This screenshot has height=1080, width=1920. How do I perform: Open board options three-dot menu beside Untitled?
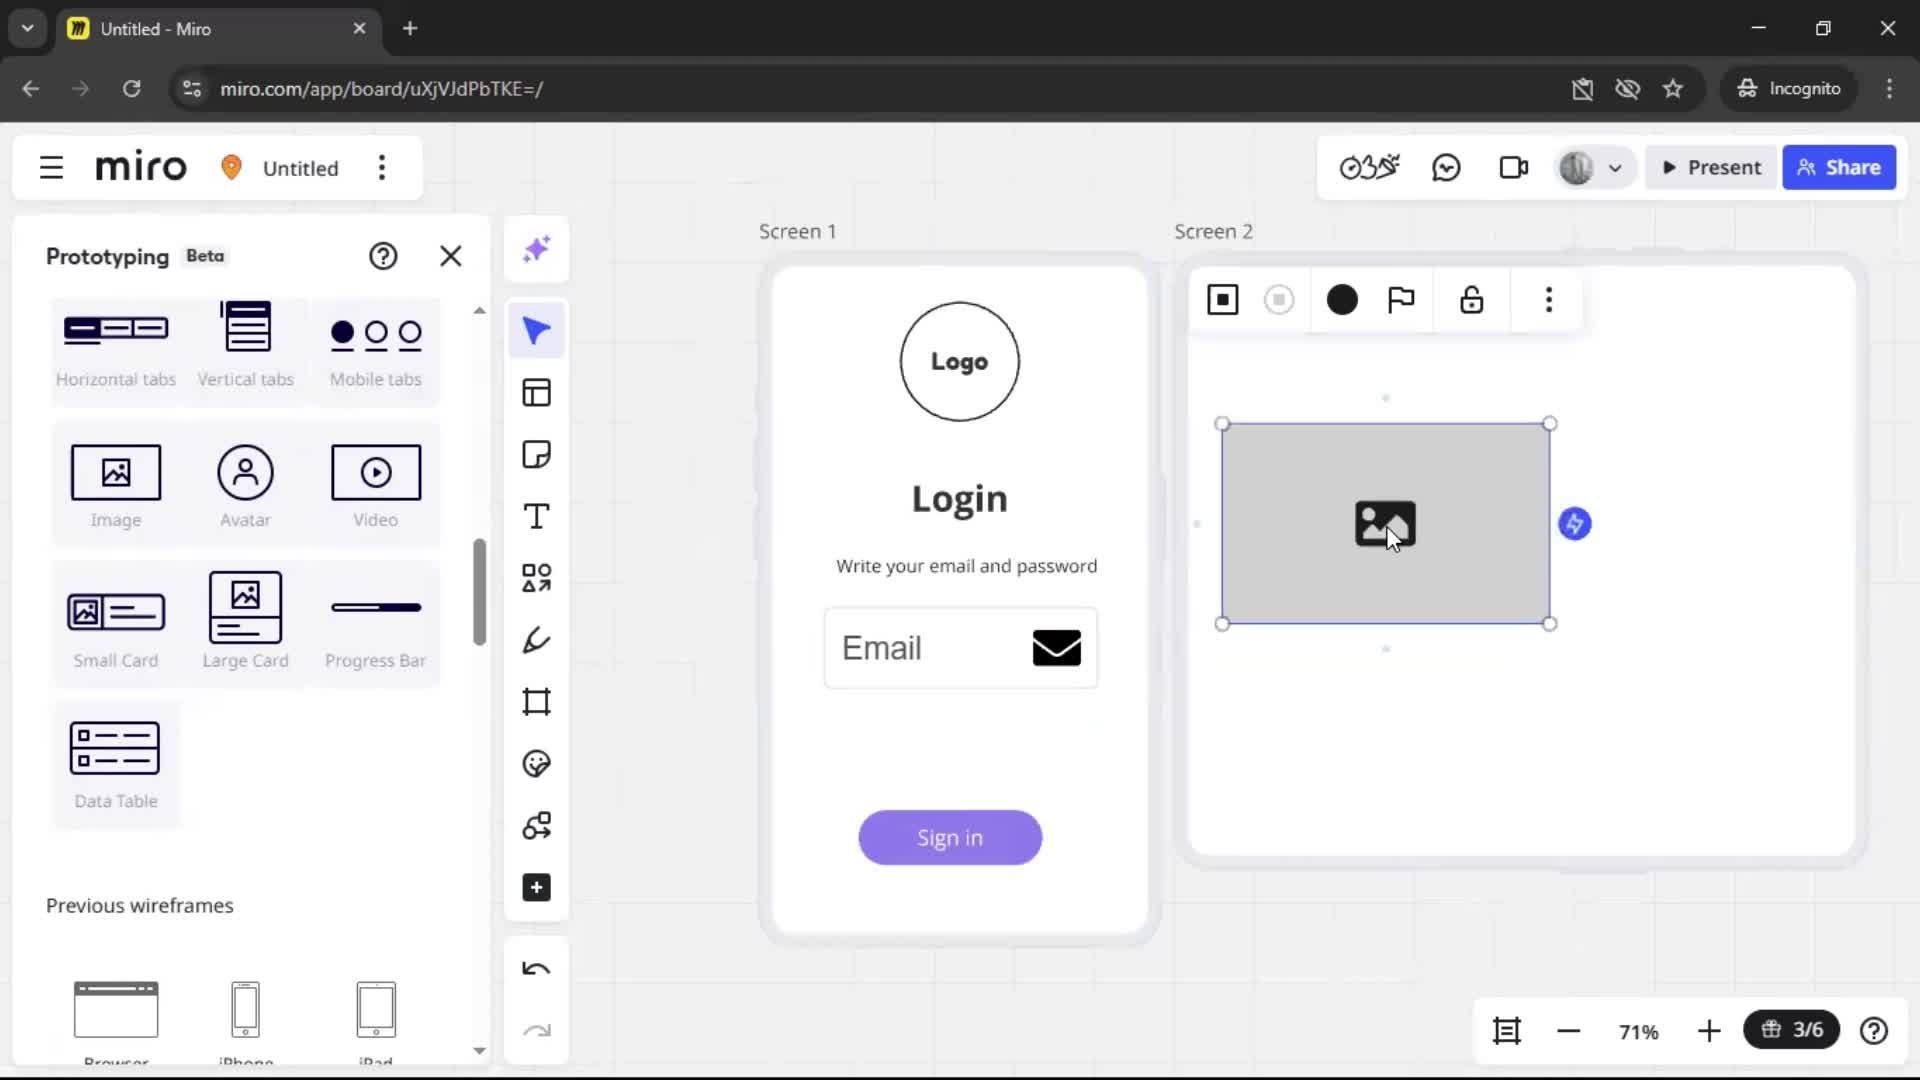pyautogui.click(x=382, y=168)
